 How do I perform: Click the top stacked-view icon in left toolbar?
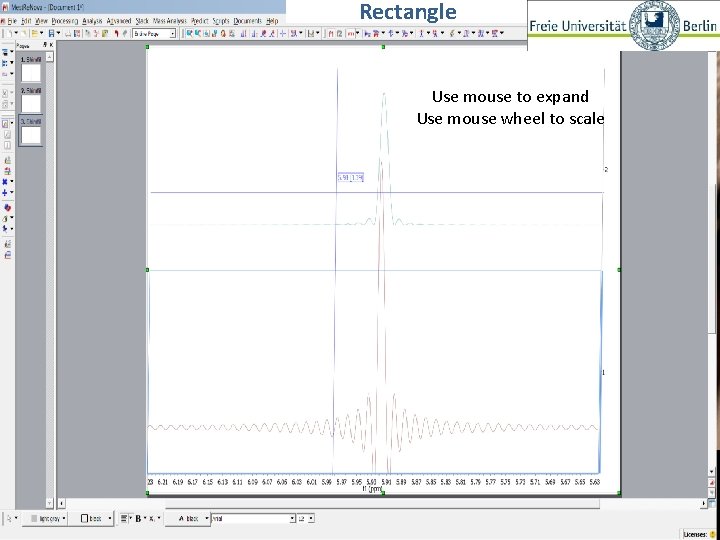[x=6, y=52]
